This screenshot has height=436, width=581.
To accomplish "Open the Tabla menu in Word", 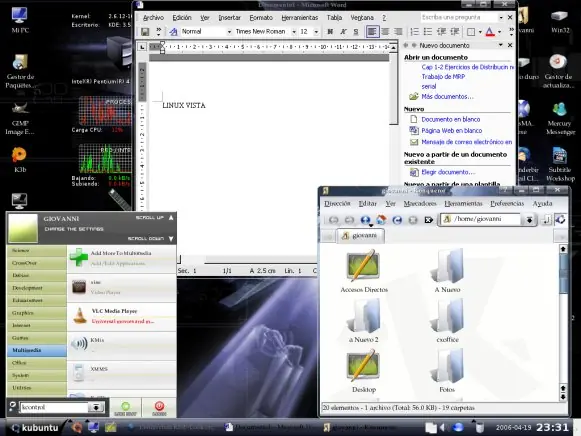I will 334,18.
